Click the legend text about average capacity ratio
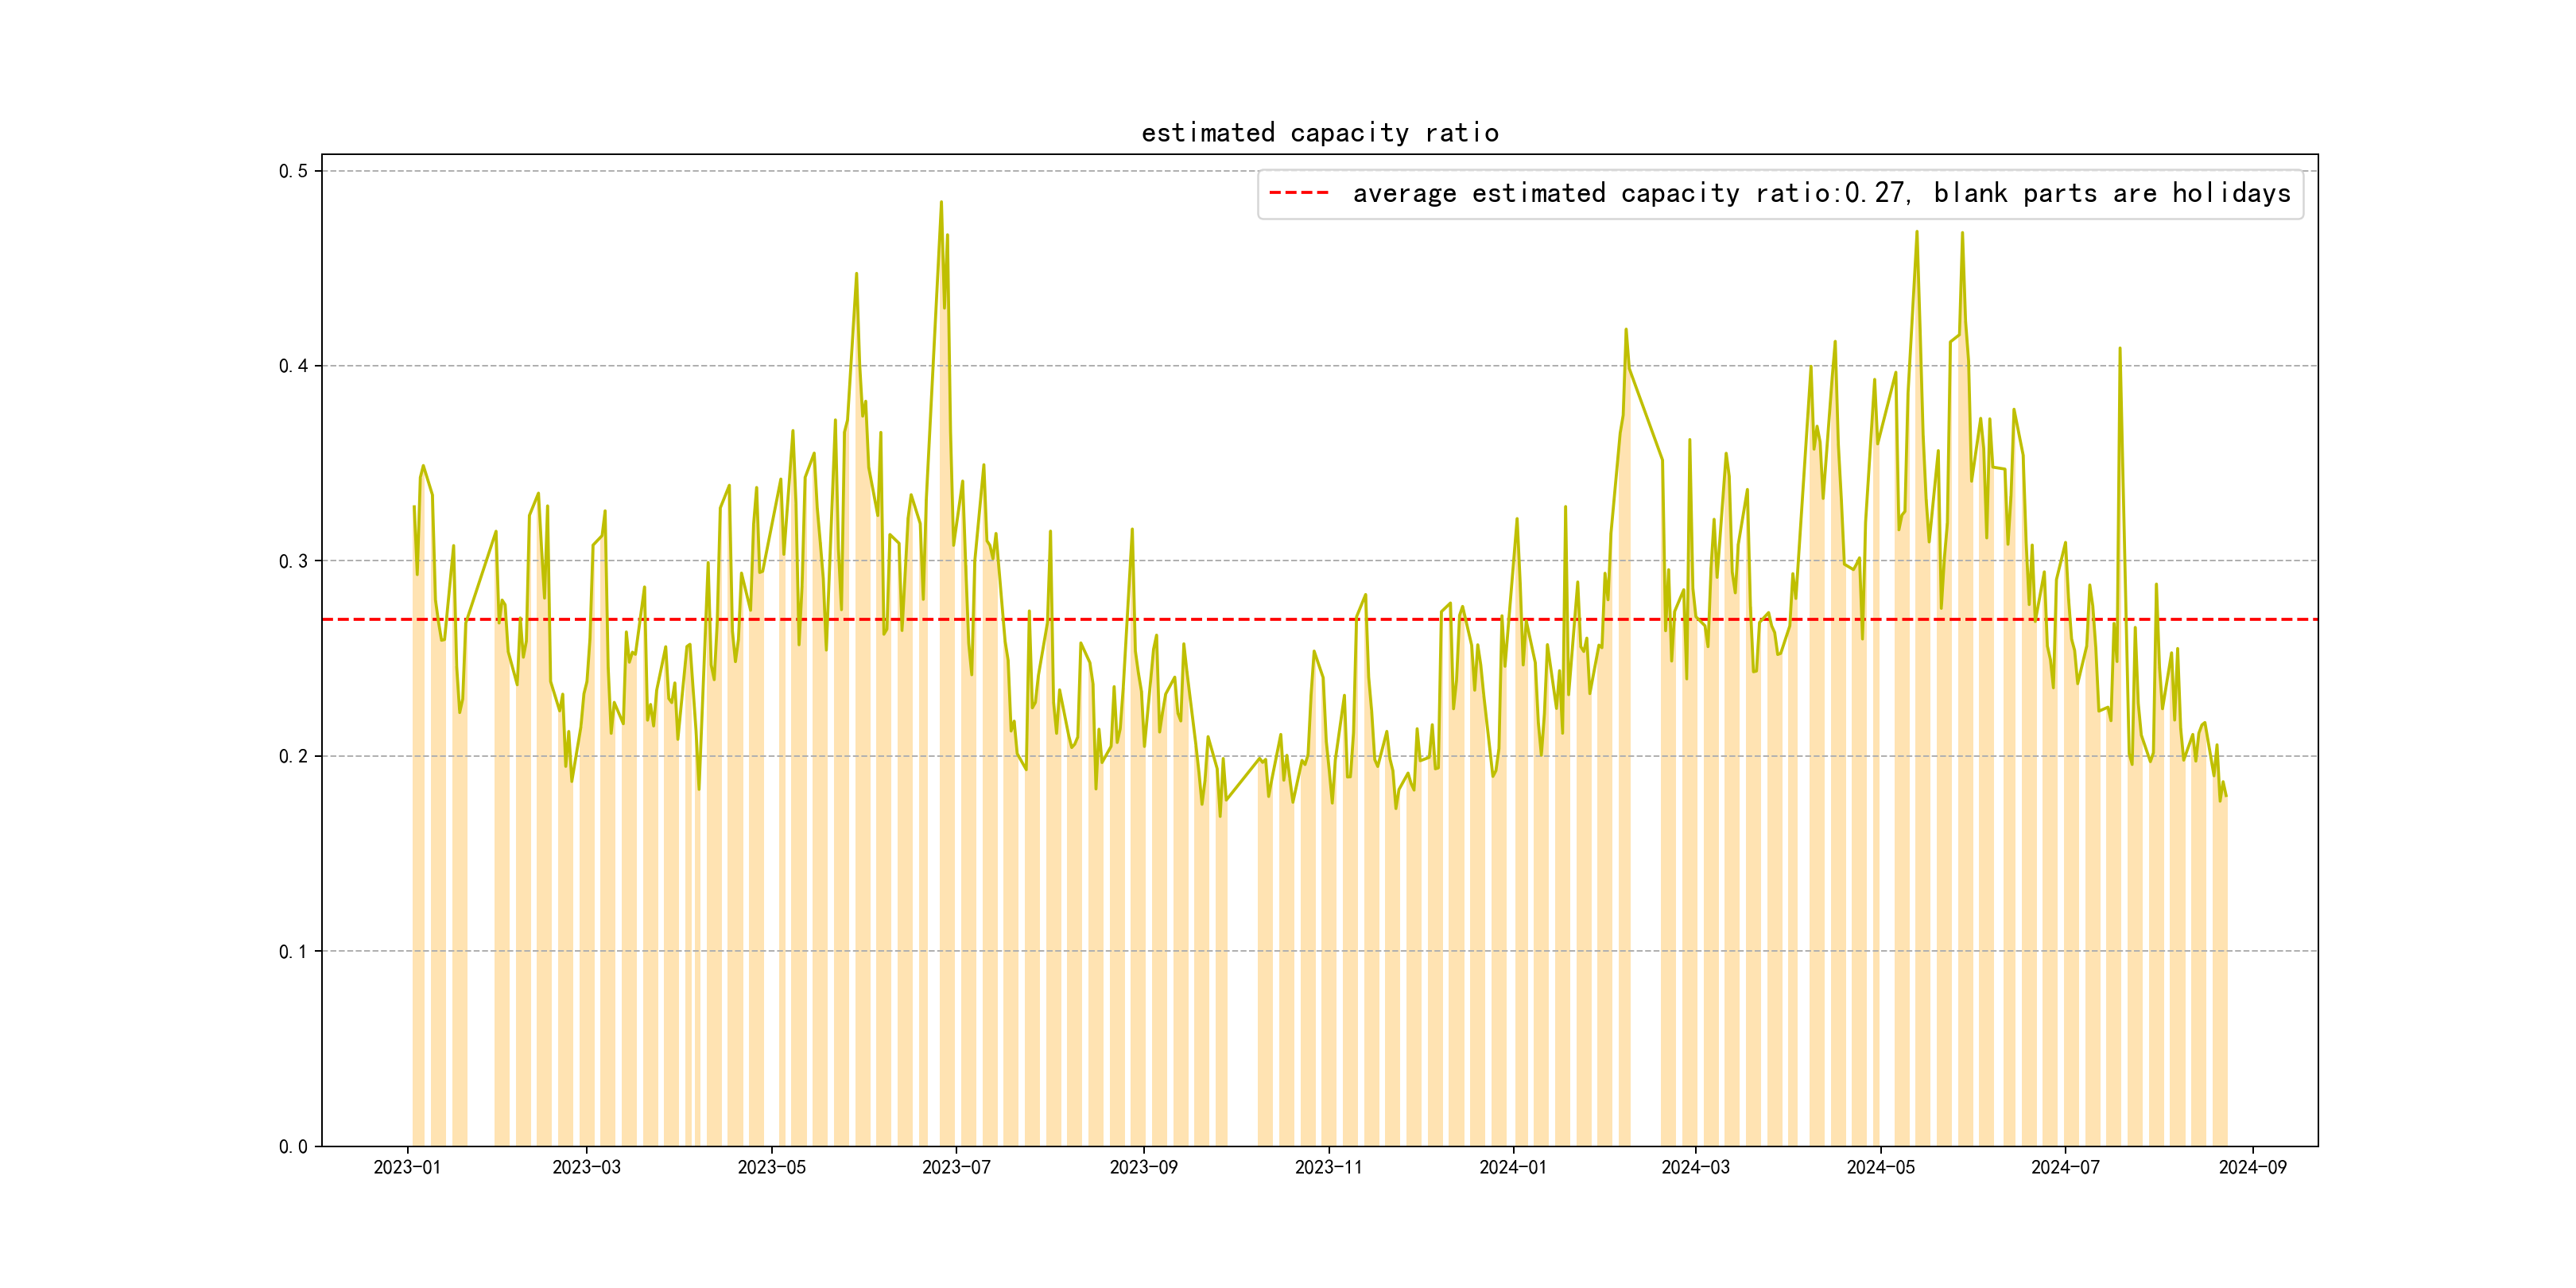The width and height of the screenshot is (2576, 1288). (1821, 193)
